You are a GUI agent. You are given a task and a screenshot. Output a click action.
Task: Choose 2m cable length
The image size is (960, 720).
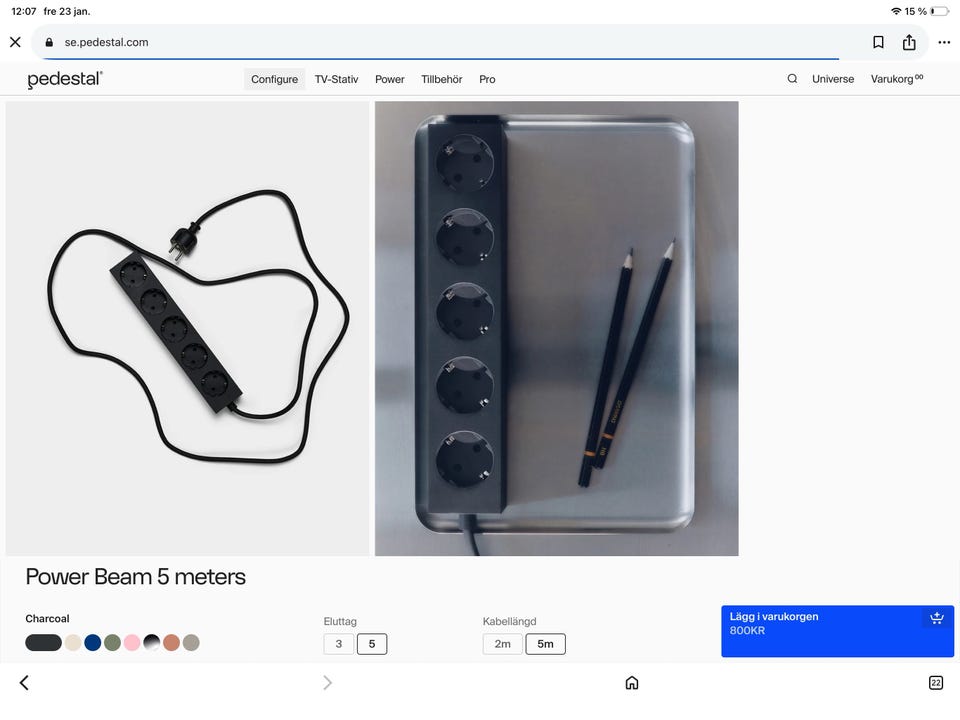tap(503, 643)
